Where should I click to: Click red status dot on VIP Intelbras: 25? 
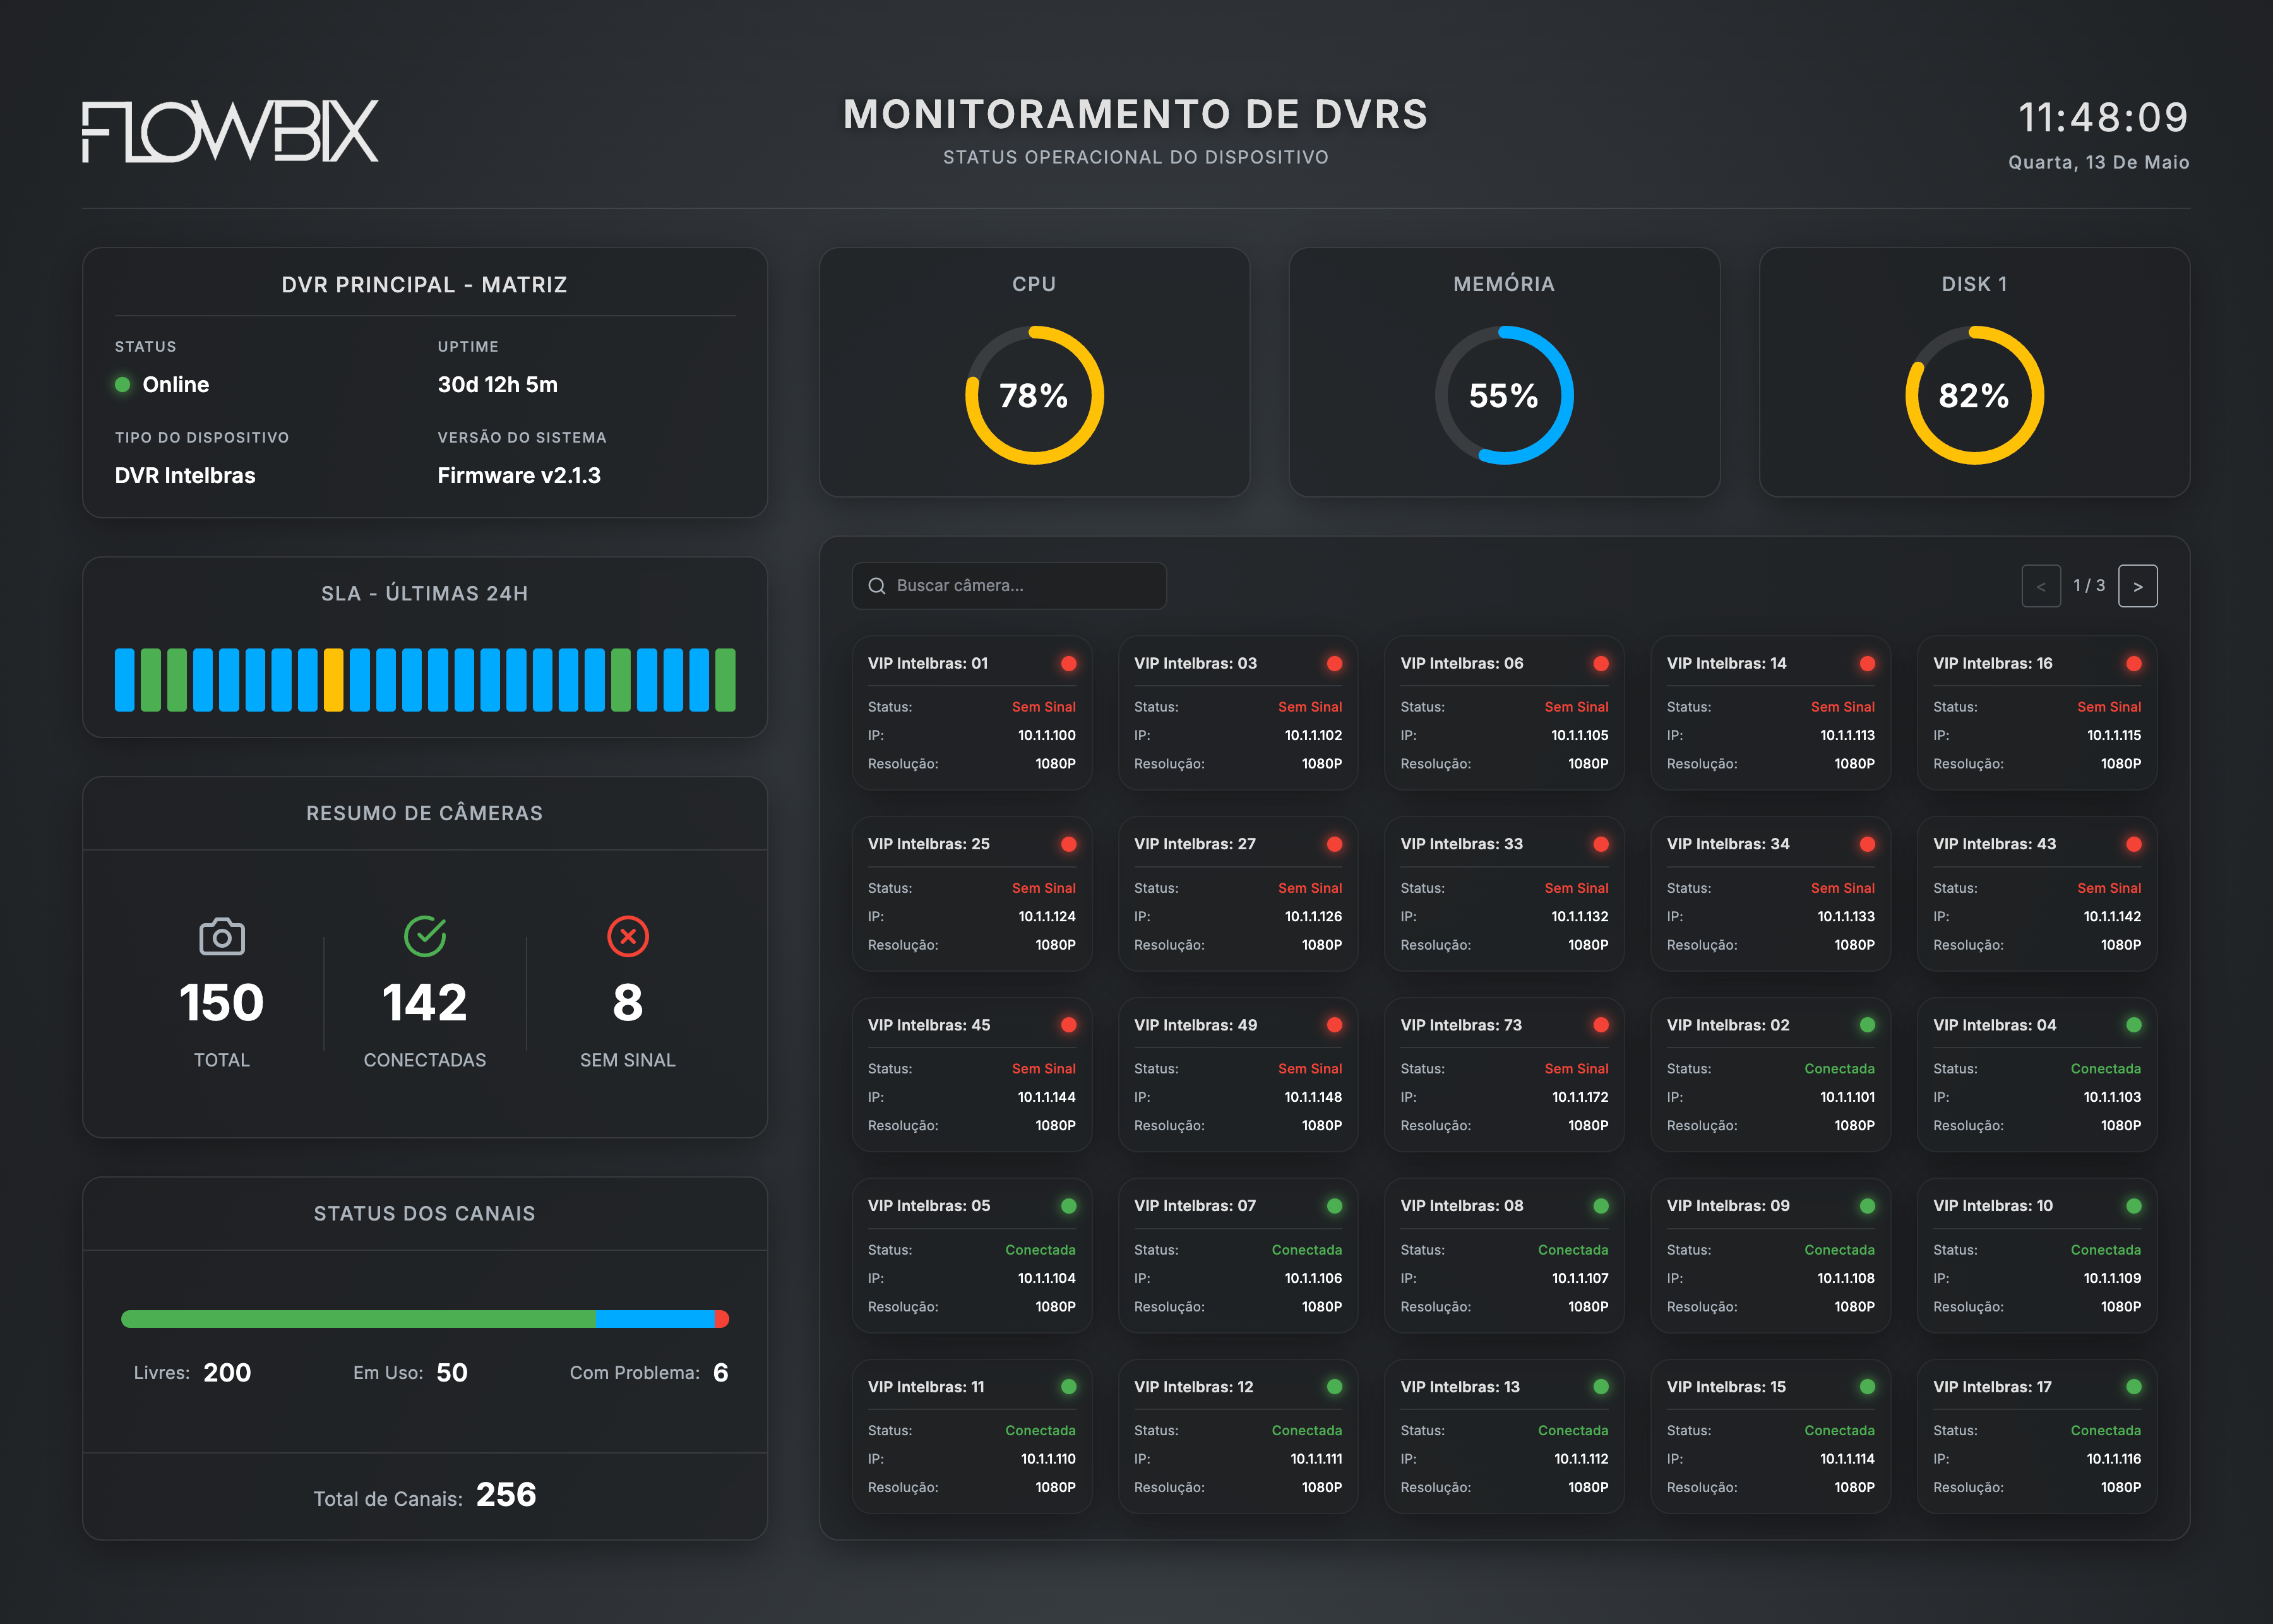click(x=1068, y=844)
